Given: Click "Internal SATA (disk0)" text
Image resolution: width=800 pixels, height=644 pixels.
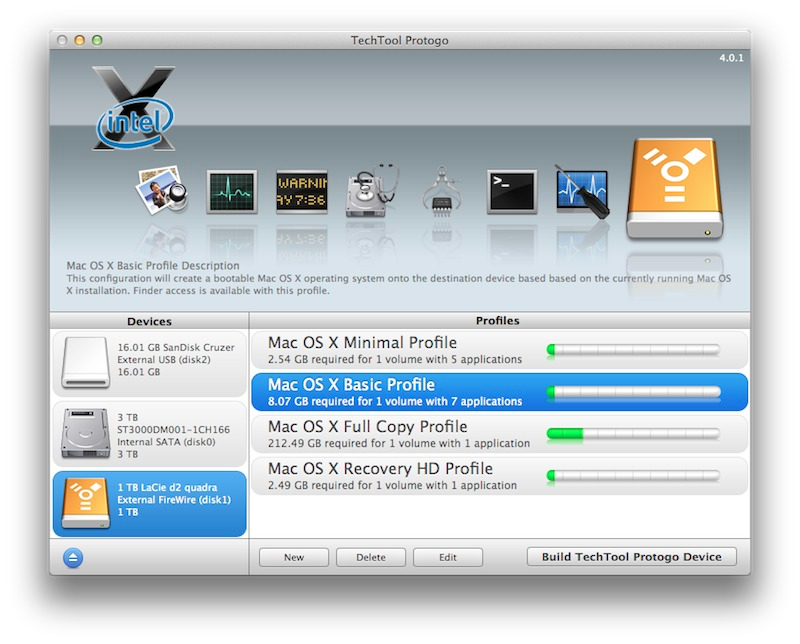Looking at the screenshot, I should tap(166, 442).
